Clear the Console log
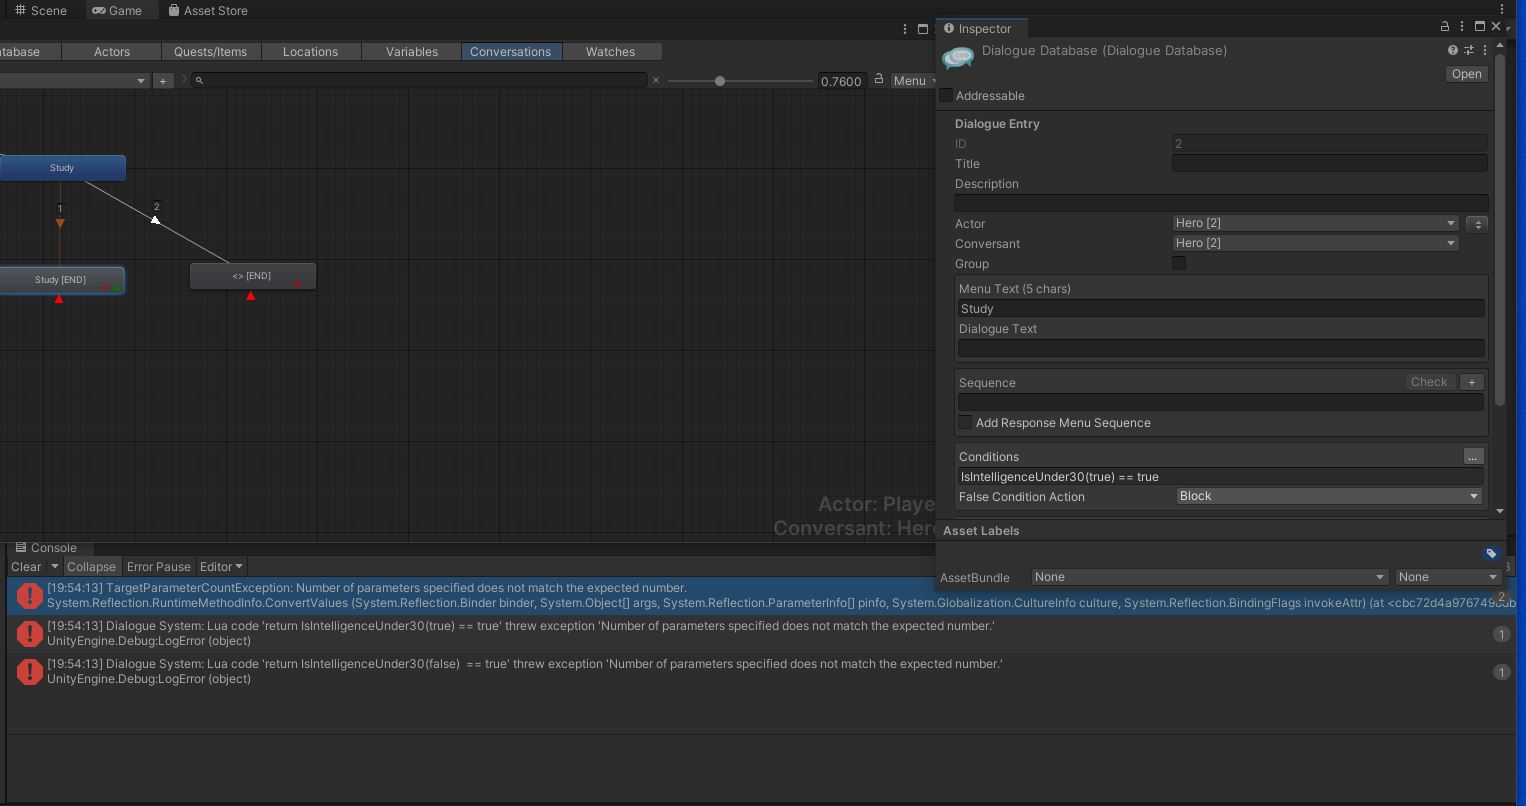Image resolution: width=1526 pixels, height=806 pixels. tap(26, 566)
